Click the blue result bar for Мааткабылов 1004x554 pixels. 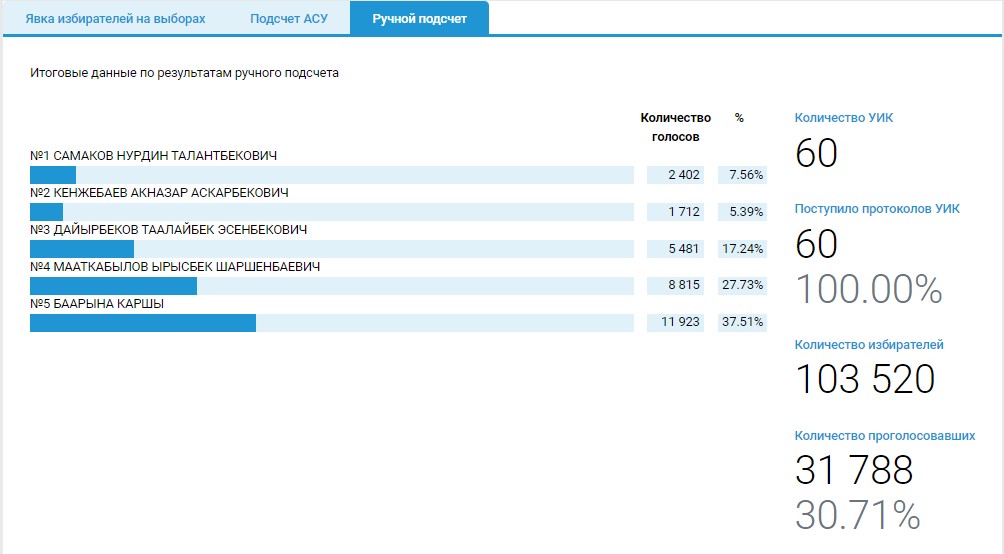click(x=113, y=286)
